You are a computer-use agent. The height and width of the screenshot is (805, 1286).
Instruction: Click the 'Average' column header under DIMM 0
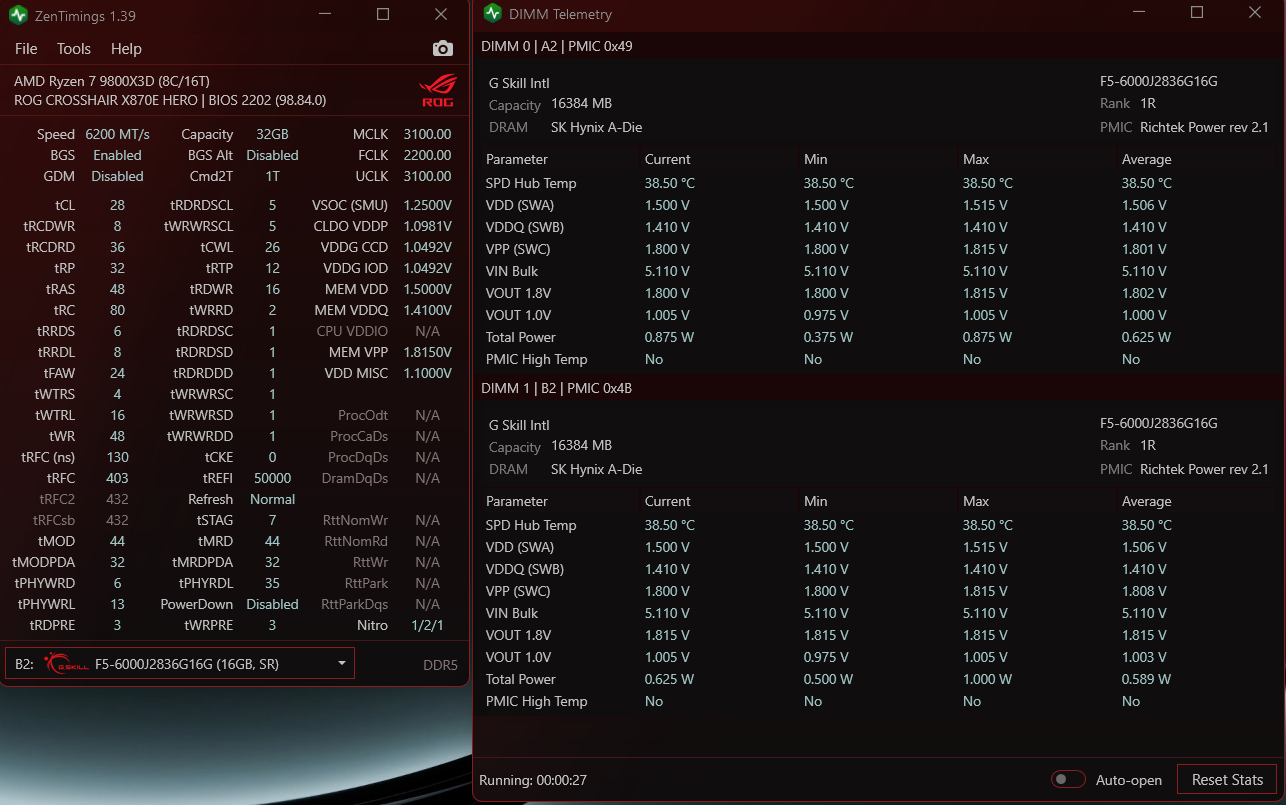[1146, 159]
